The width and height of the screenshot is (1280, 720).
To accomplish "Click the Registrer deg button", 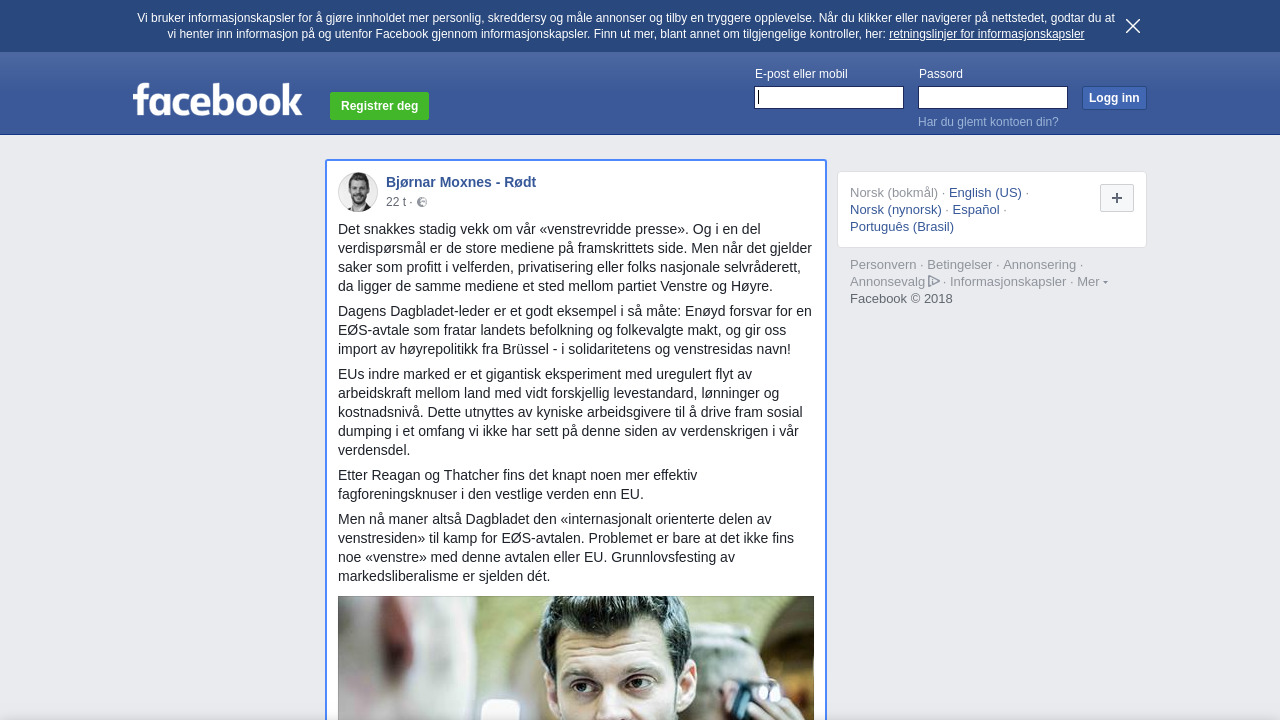I will click(x=379, y=106).
